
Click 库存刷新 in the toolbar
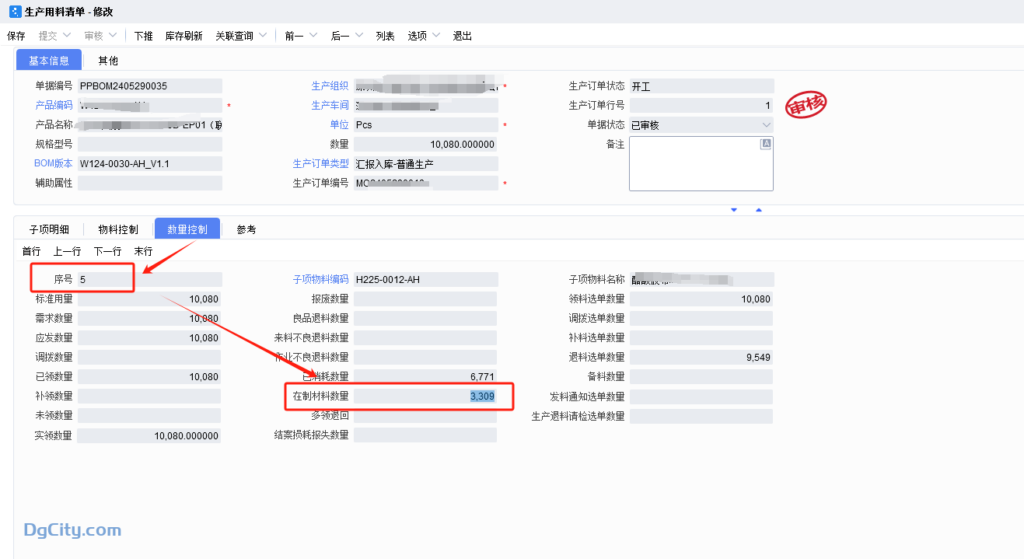pyautogui.click(x=184, y=36)
